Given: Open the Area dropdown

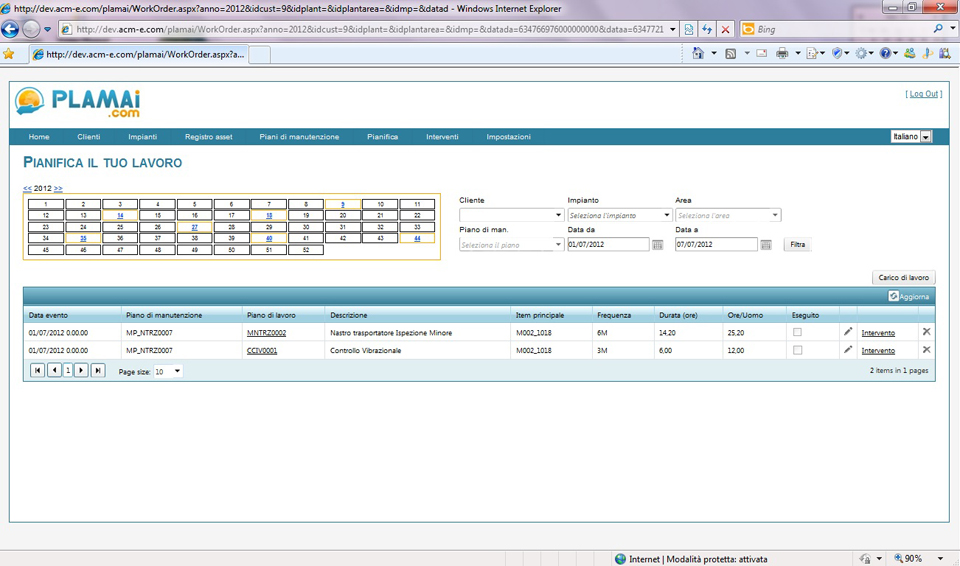Looking at the screenshot, I should click(x=774, y=215).
